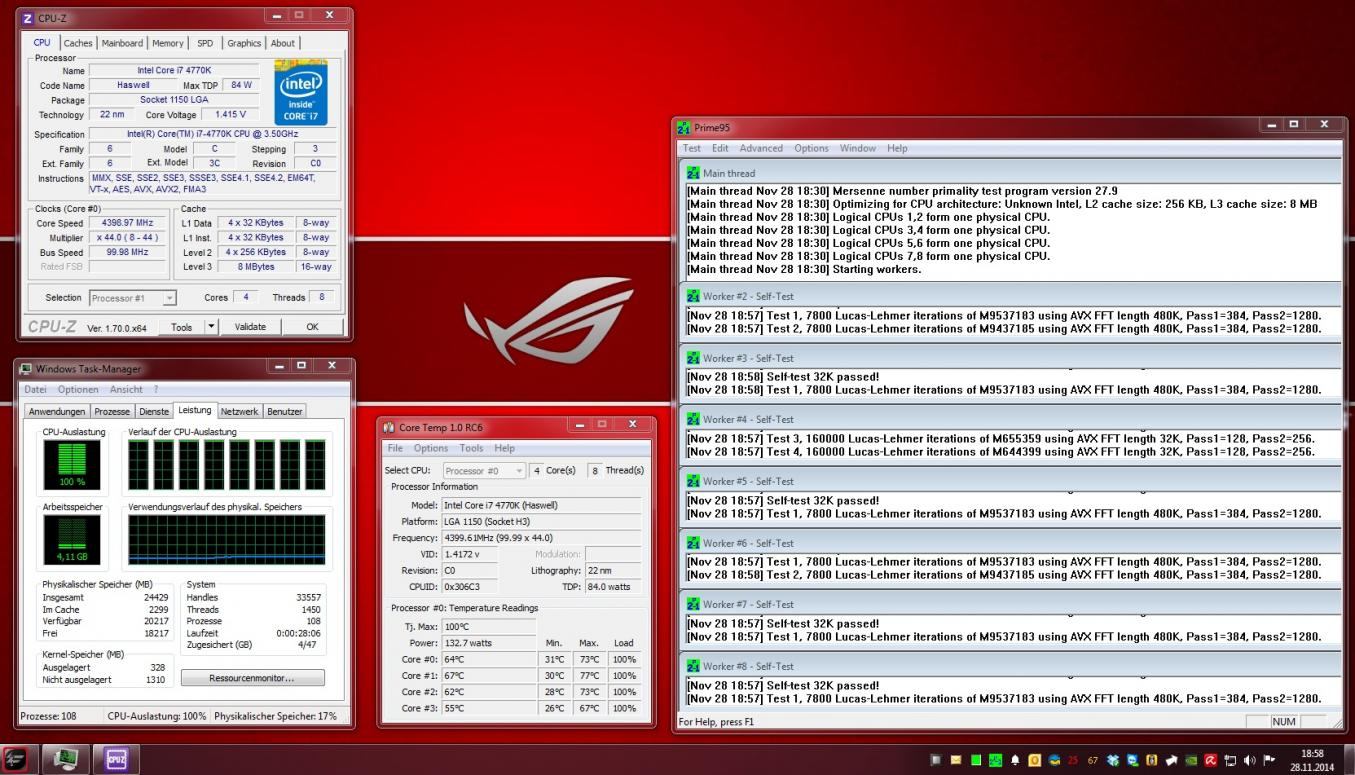Open Core Temp Tools menu
1355x775 pixels.
click(x=471, y=448)
